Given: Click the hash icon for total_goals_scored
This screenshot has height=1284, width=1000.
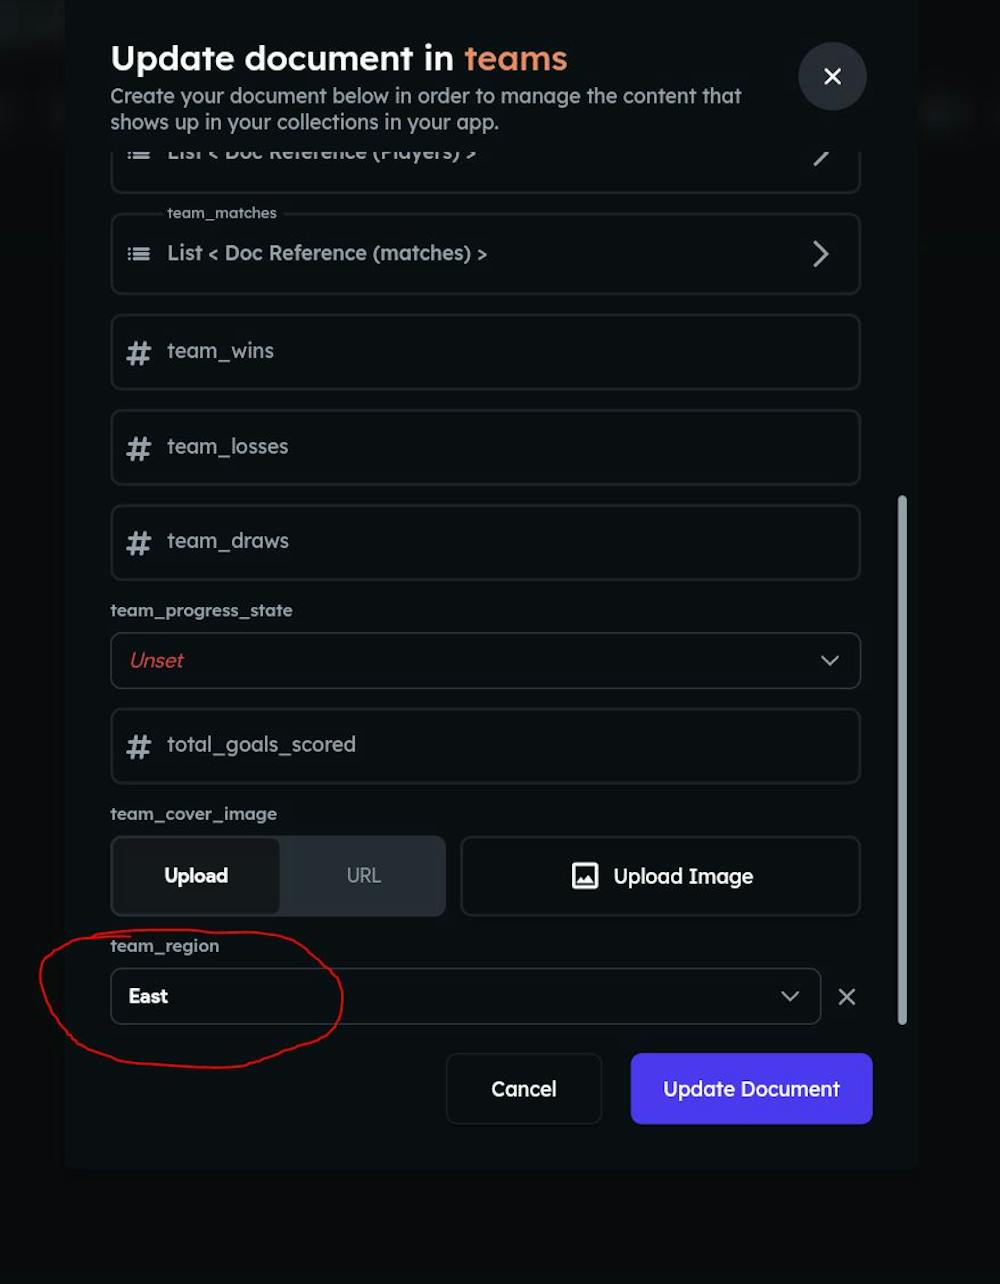Looking at the screenshot, I should pyautogui.click(x=139, y=746).
